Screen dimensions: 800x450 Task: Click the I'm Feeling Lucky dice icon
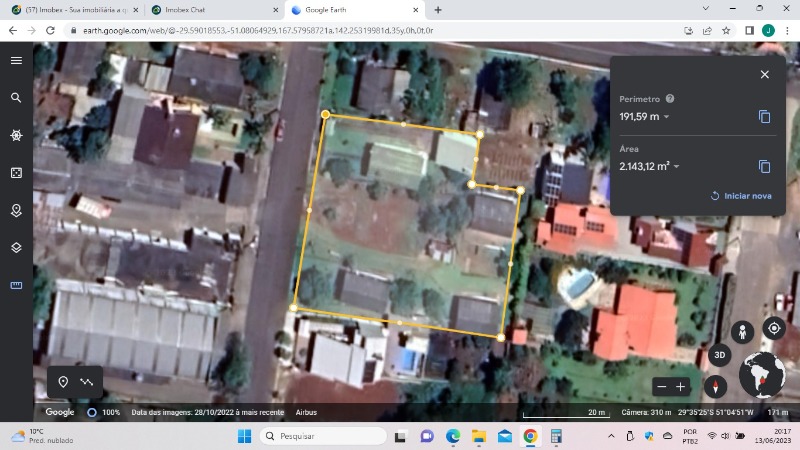pos(16,173)
